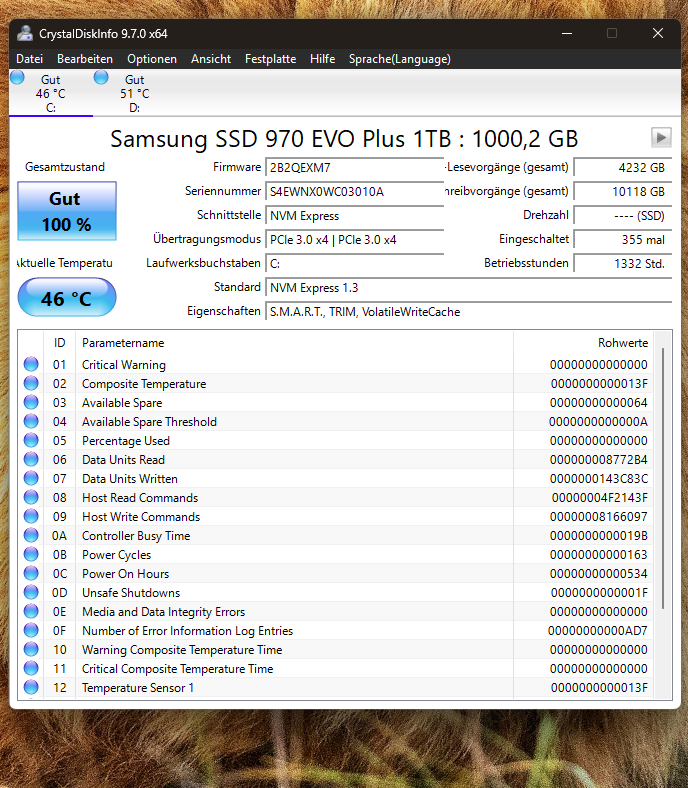The width and height of the screenshot is (688, 788).
Task: Select the Power On Hours parameter name
Action: click(x=125, y=573)
